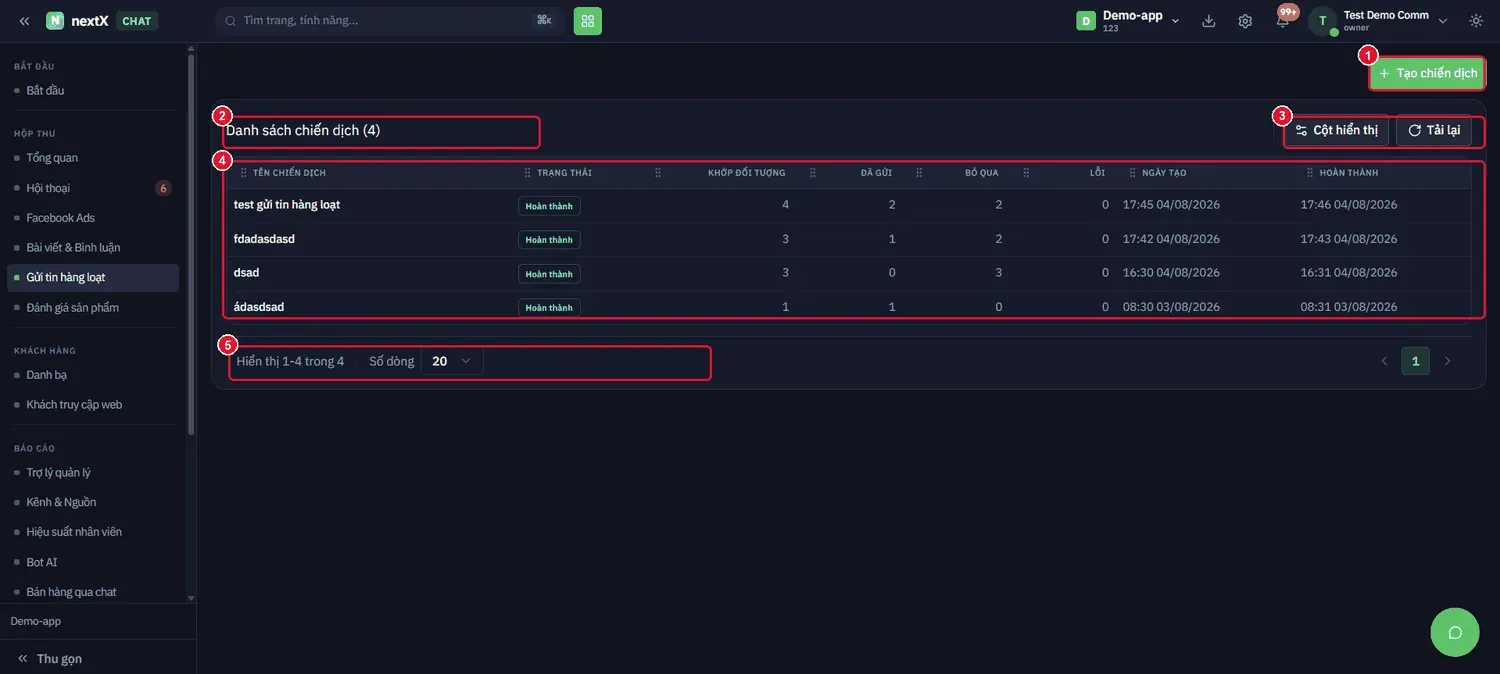The image size is (1500, 674).
Task: Open campaign "dsad" row
Action: pyautogui.click(x=849, y=273)
